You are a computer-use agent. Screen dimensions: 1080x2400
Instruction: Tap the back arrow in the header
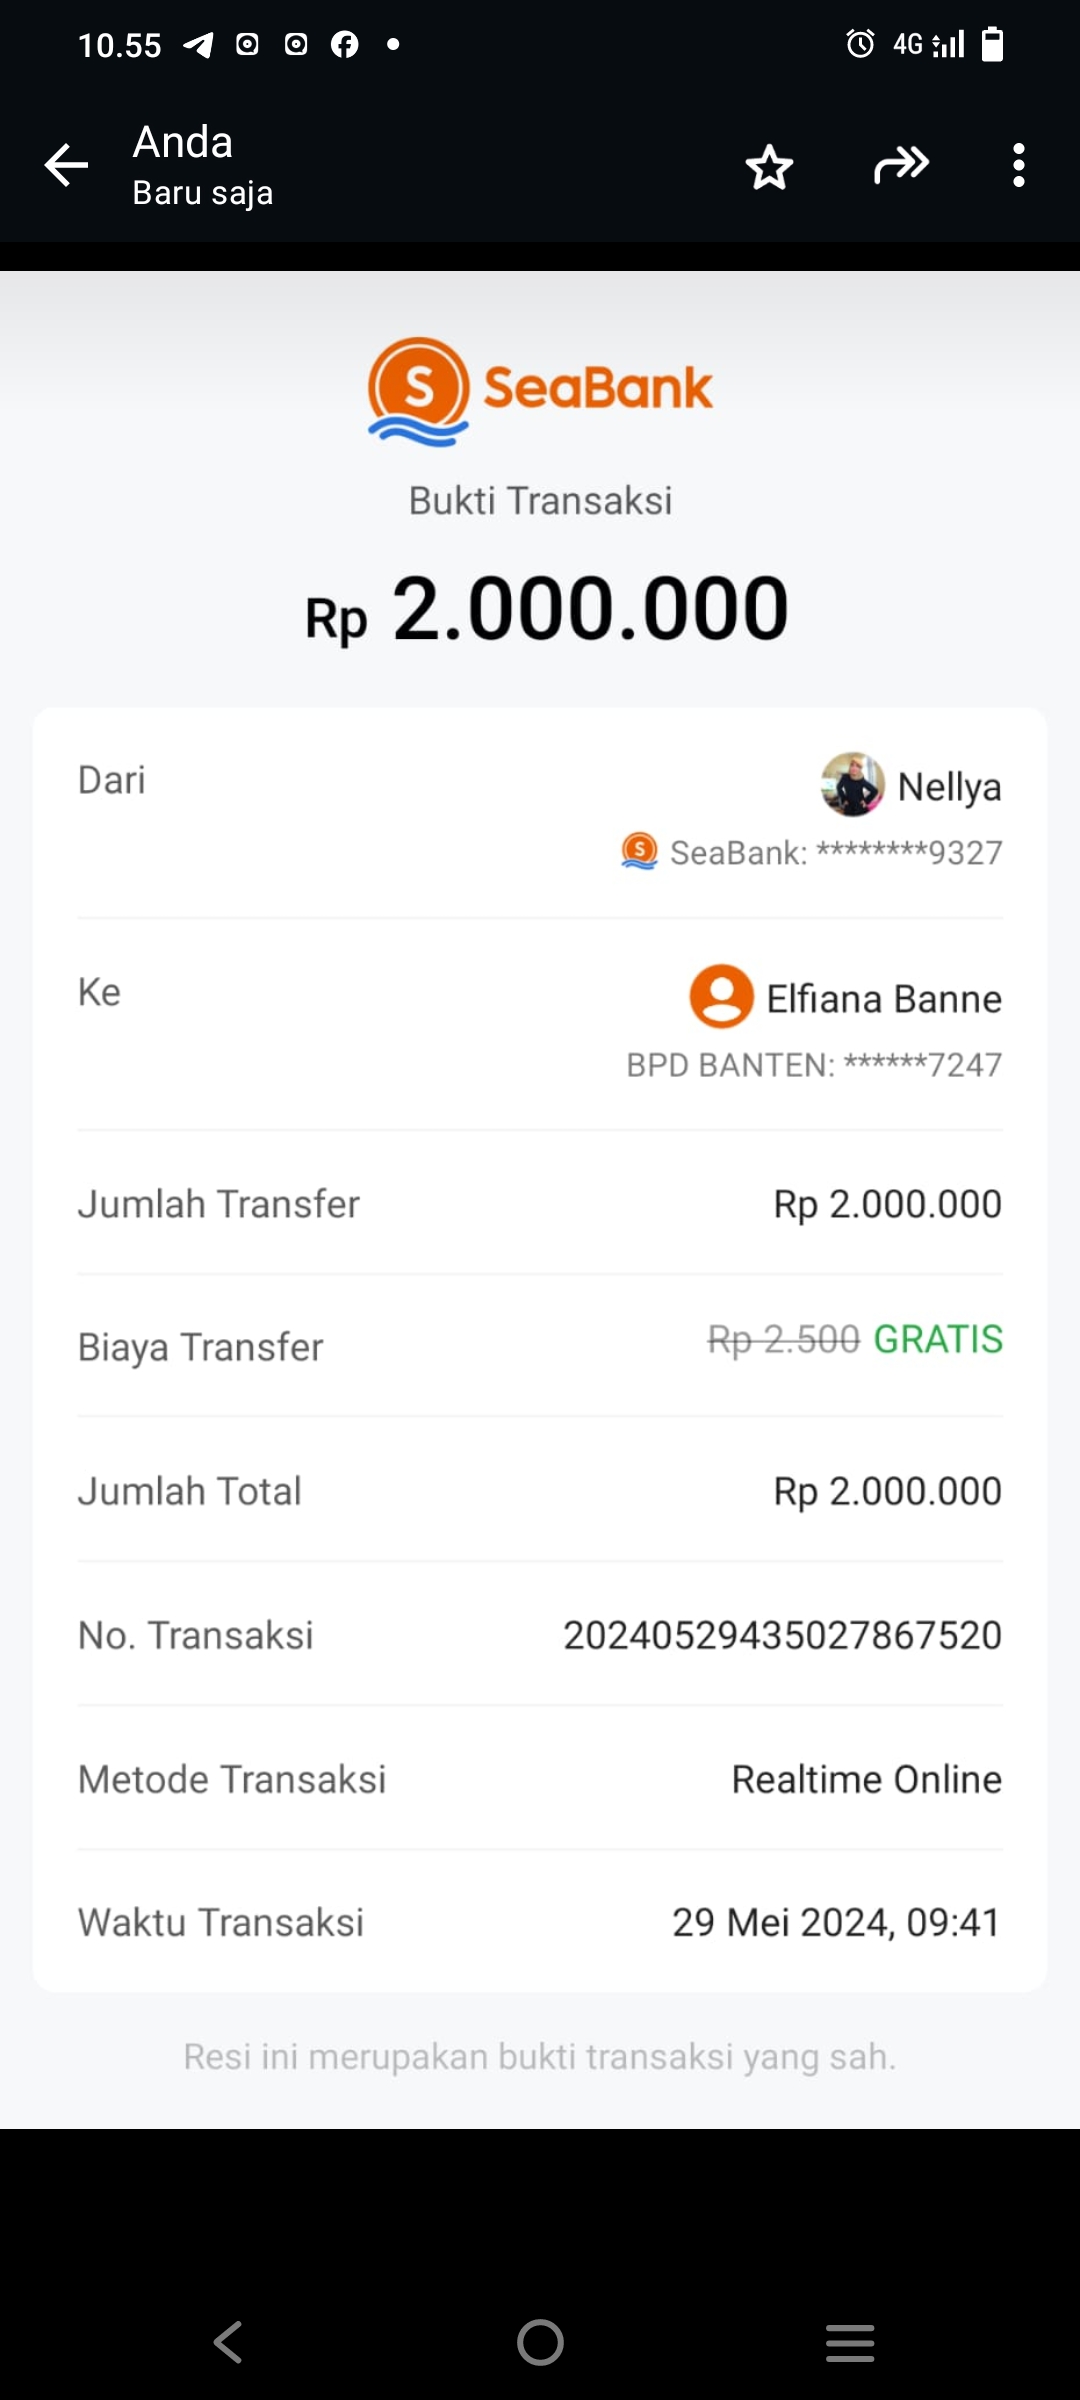click(67, 165)
